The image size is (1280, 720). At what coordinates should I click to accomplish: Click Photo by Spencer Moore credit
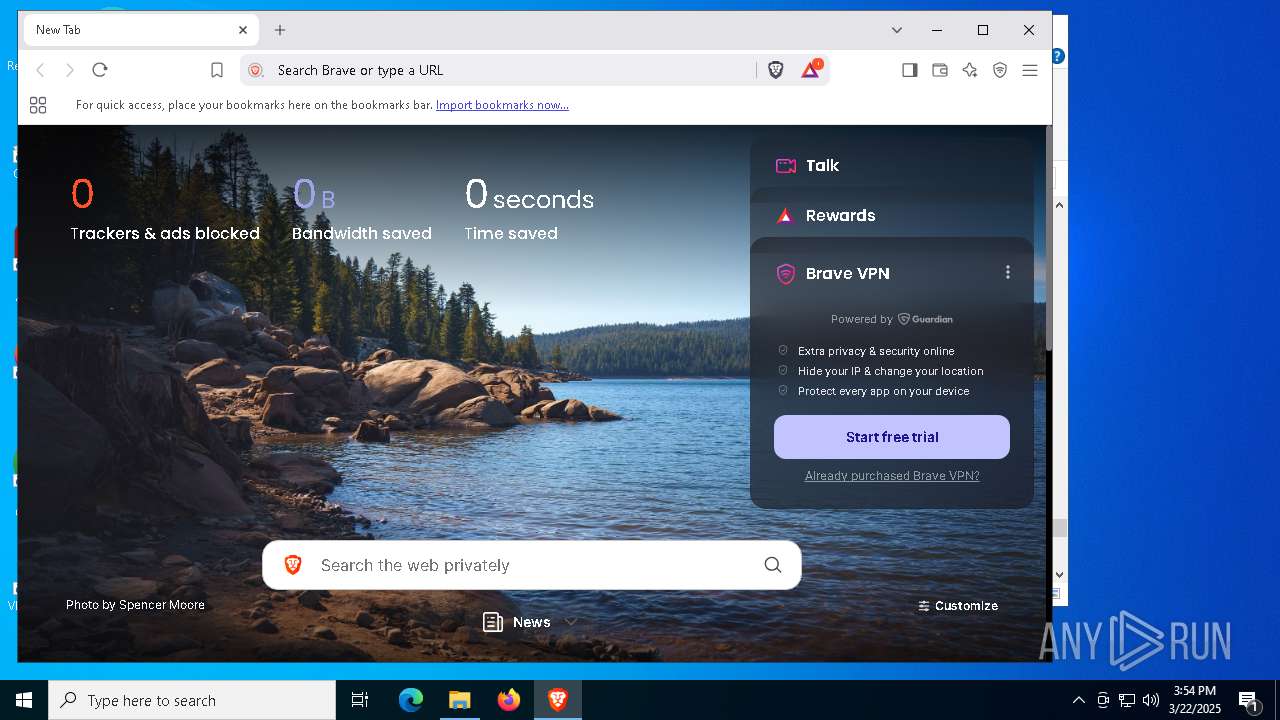coord(135,605)
